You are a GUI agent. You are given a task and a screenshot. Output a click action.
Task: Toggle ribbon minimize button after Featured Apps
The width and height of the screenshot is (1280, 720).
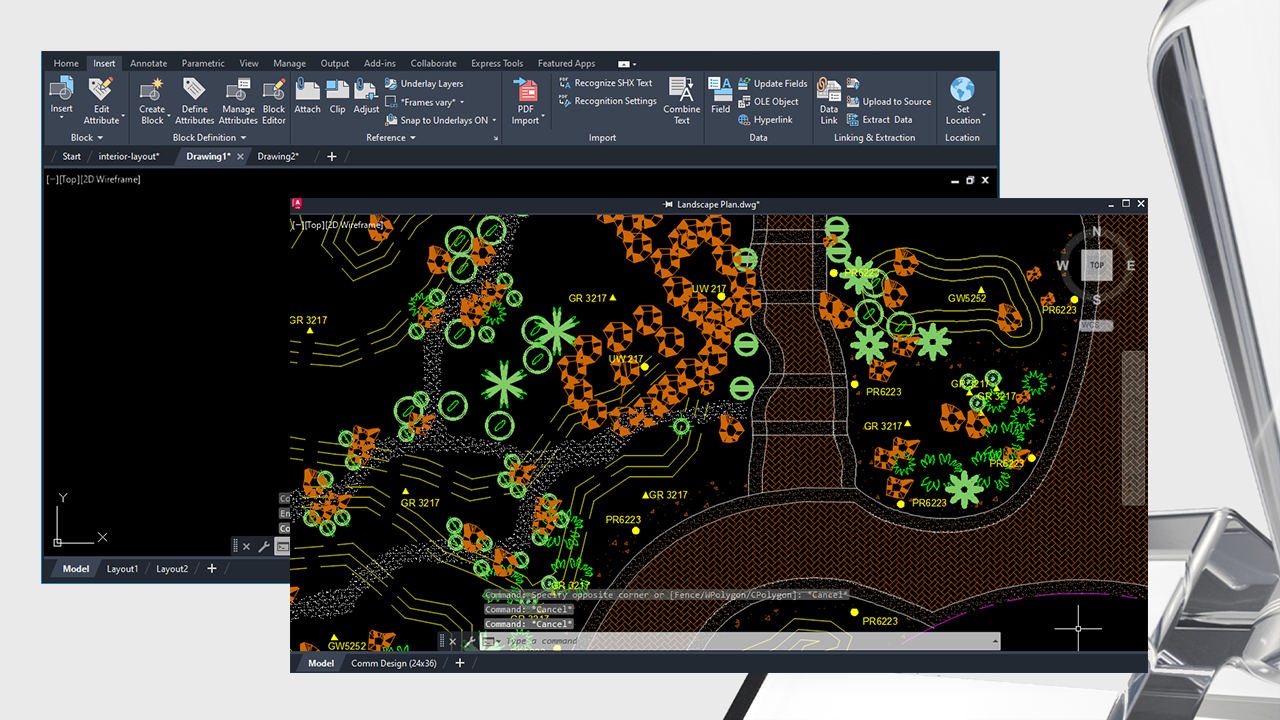[x=627, y=64]
